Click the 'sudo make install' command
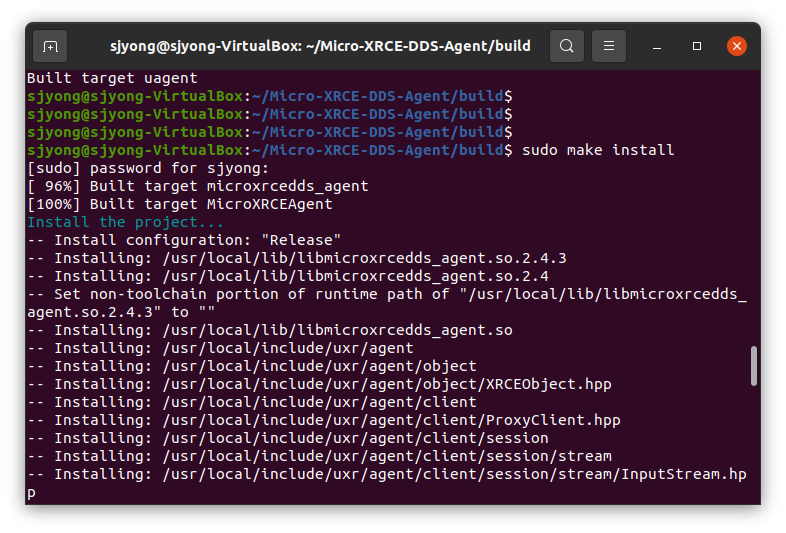 (x=598, y=150)
